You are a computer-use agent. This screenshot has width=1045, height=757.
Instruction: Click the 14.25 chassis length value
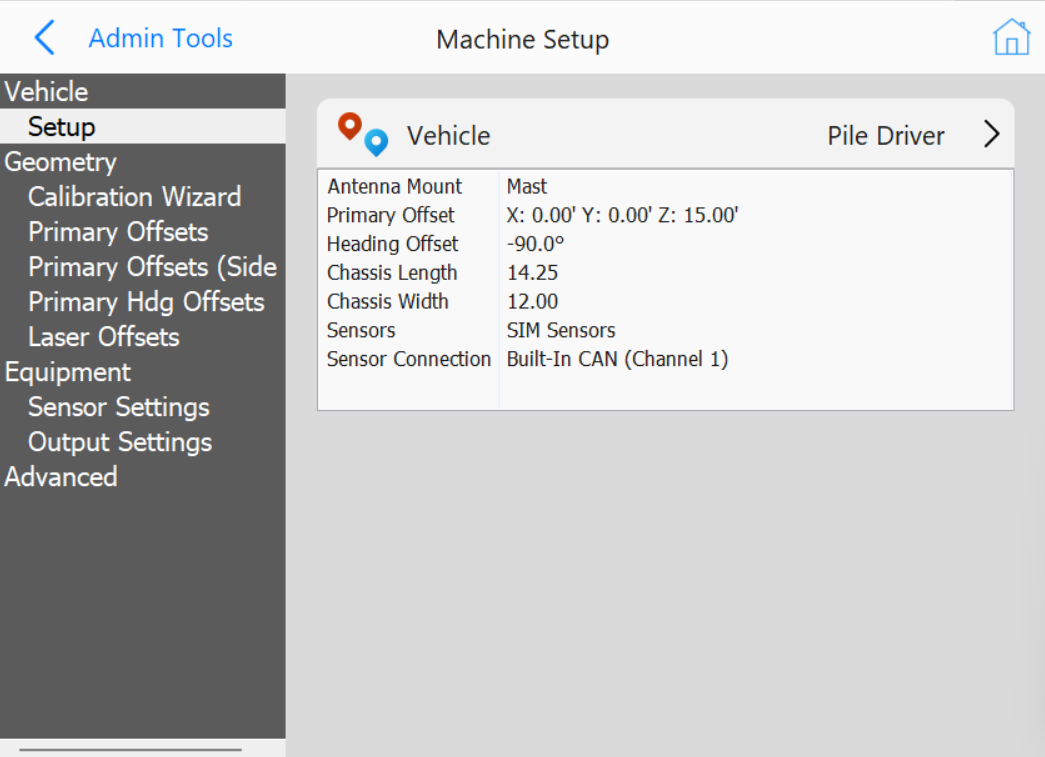click(532, 273)
